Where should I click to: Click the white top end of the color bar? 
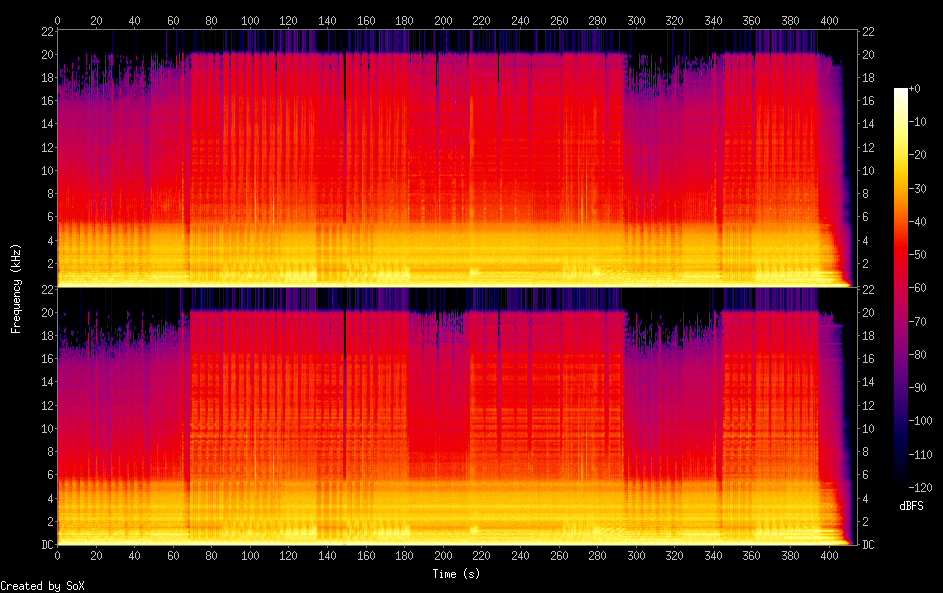tap(901, 92)
